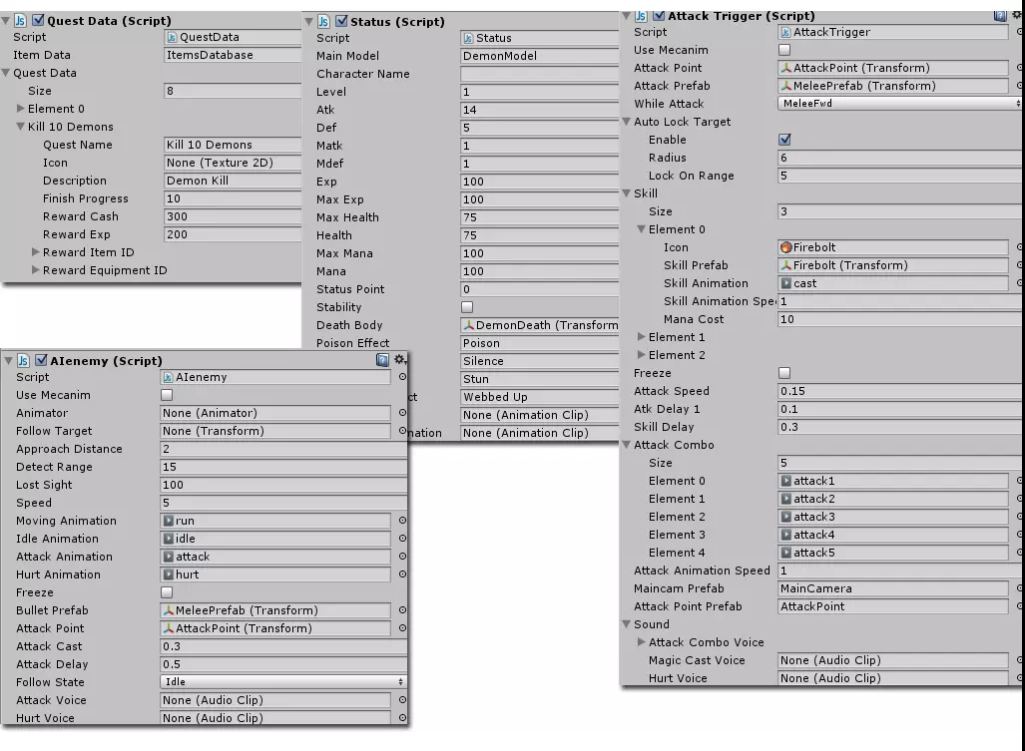
Task: Expand Reward Item ID foldout
Action: tap(35, 252)
